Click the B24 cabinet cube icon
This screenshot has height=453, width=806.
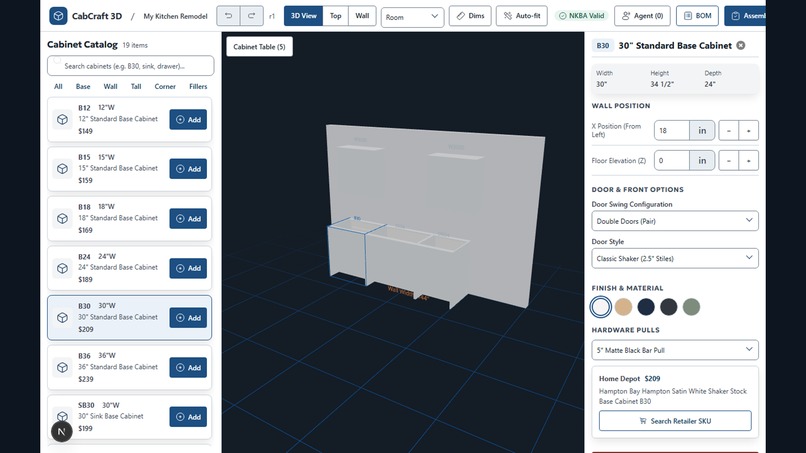pos(62,268)
